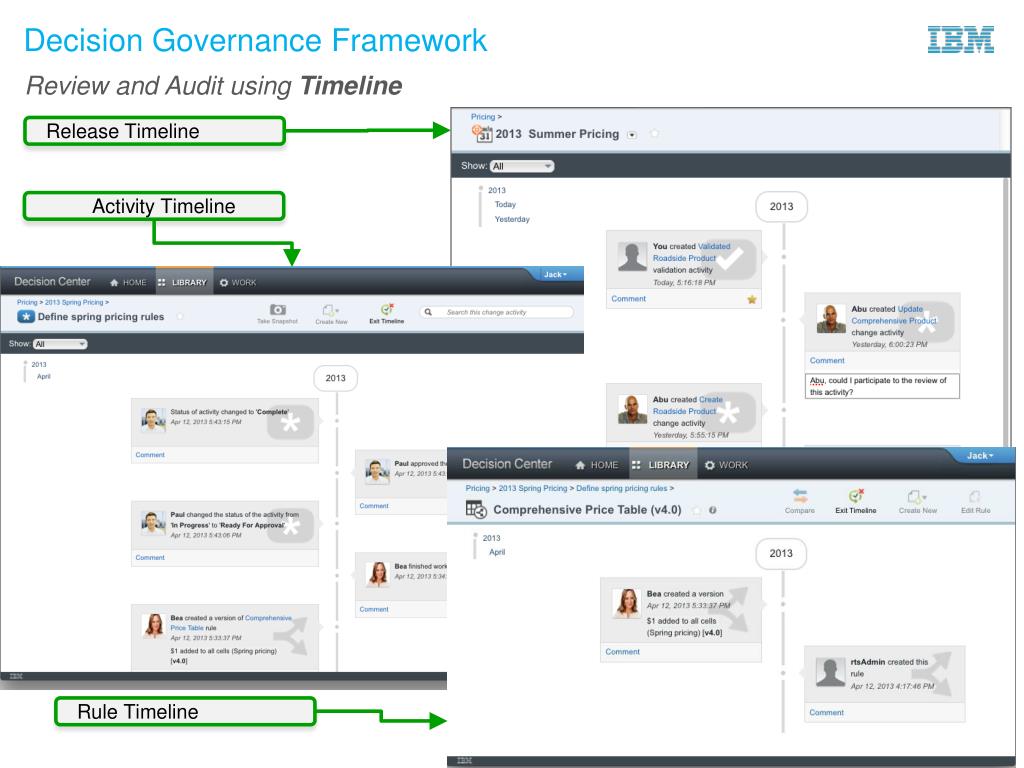Click 2013 year bubble in Release timeline
Viewport: 1024px width, 768px height.
pos(781,206)
